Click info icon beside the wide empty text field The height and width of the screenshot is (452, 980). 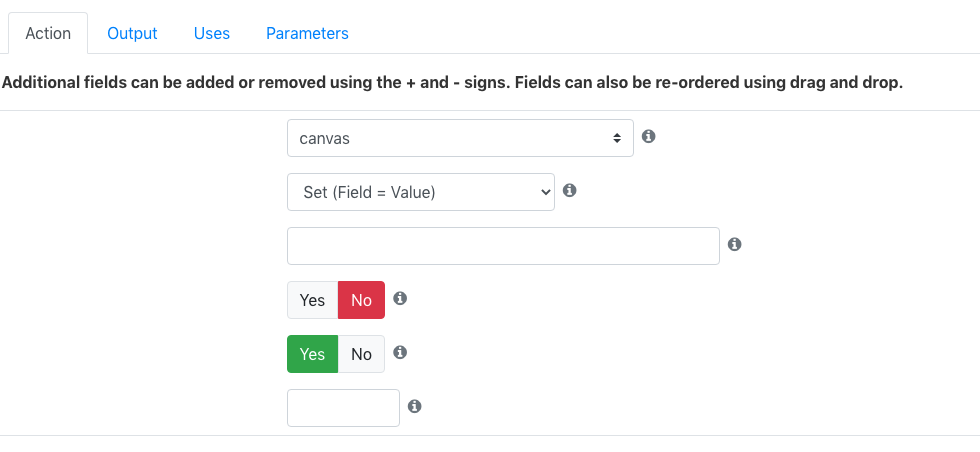click(735, 244)
